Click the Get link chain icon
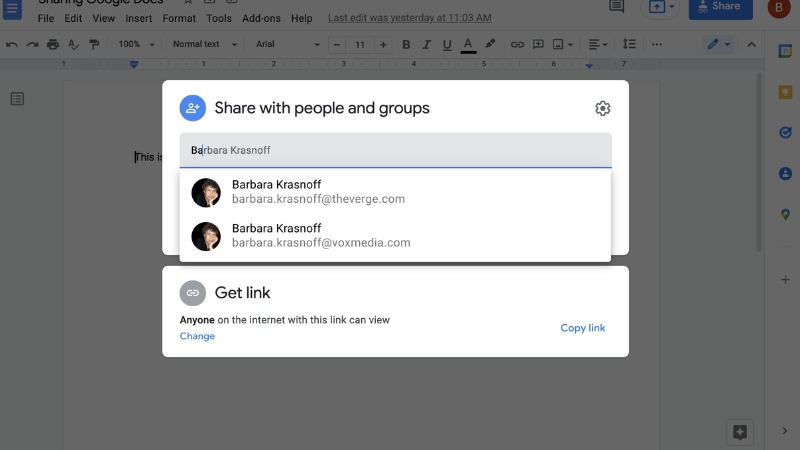This screenshot has width=800, height=450. coord(192,293)
